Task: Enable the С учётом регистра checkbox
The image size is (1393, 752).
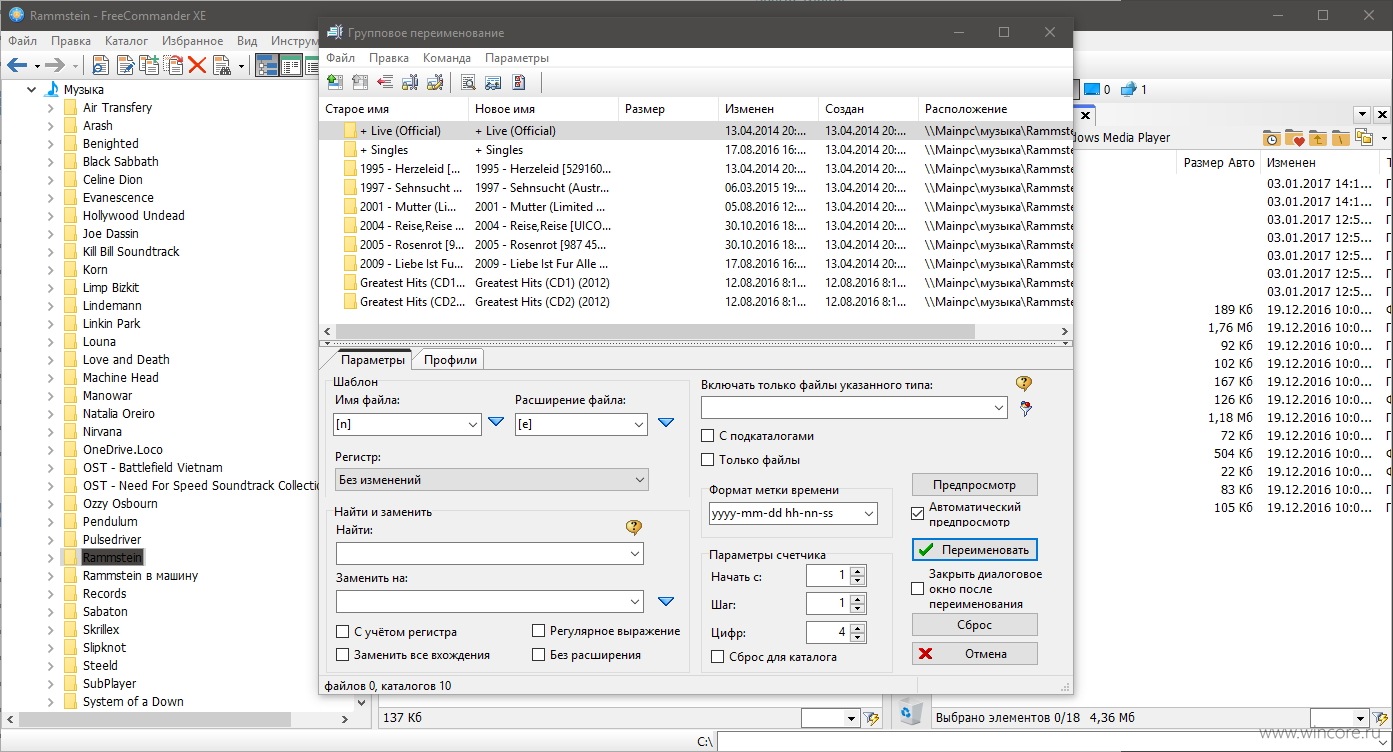Action: (x=343, y=632)
